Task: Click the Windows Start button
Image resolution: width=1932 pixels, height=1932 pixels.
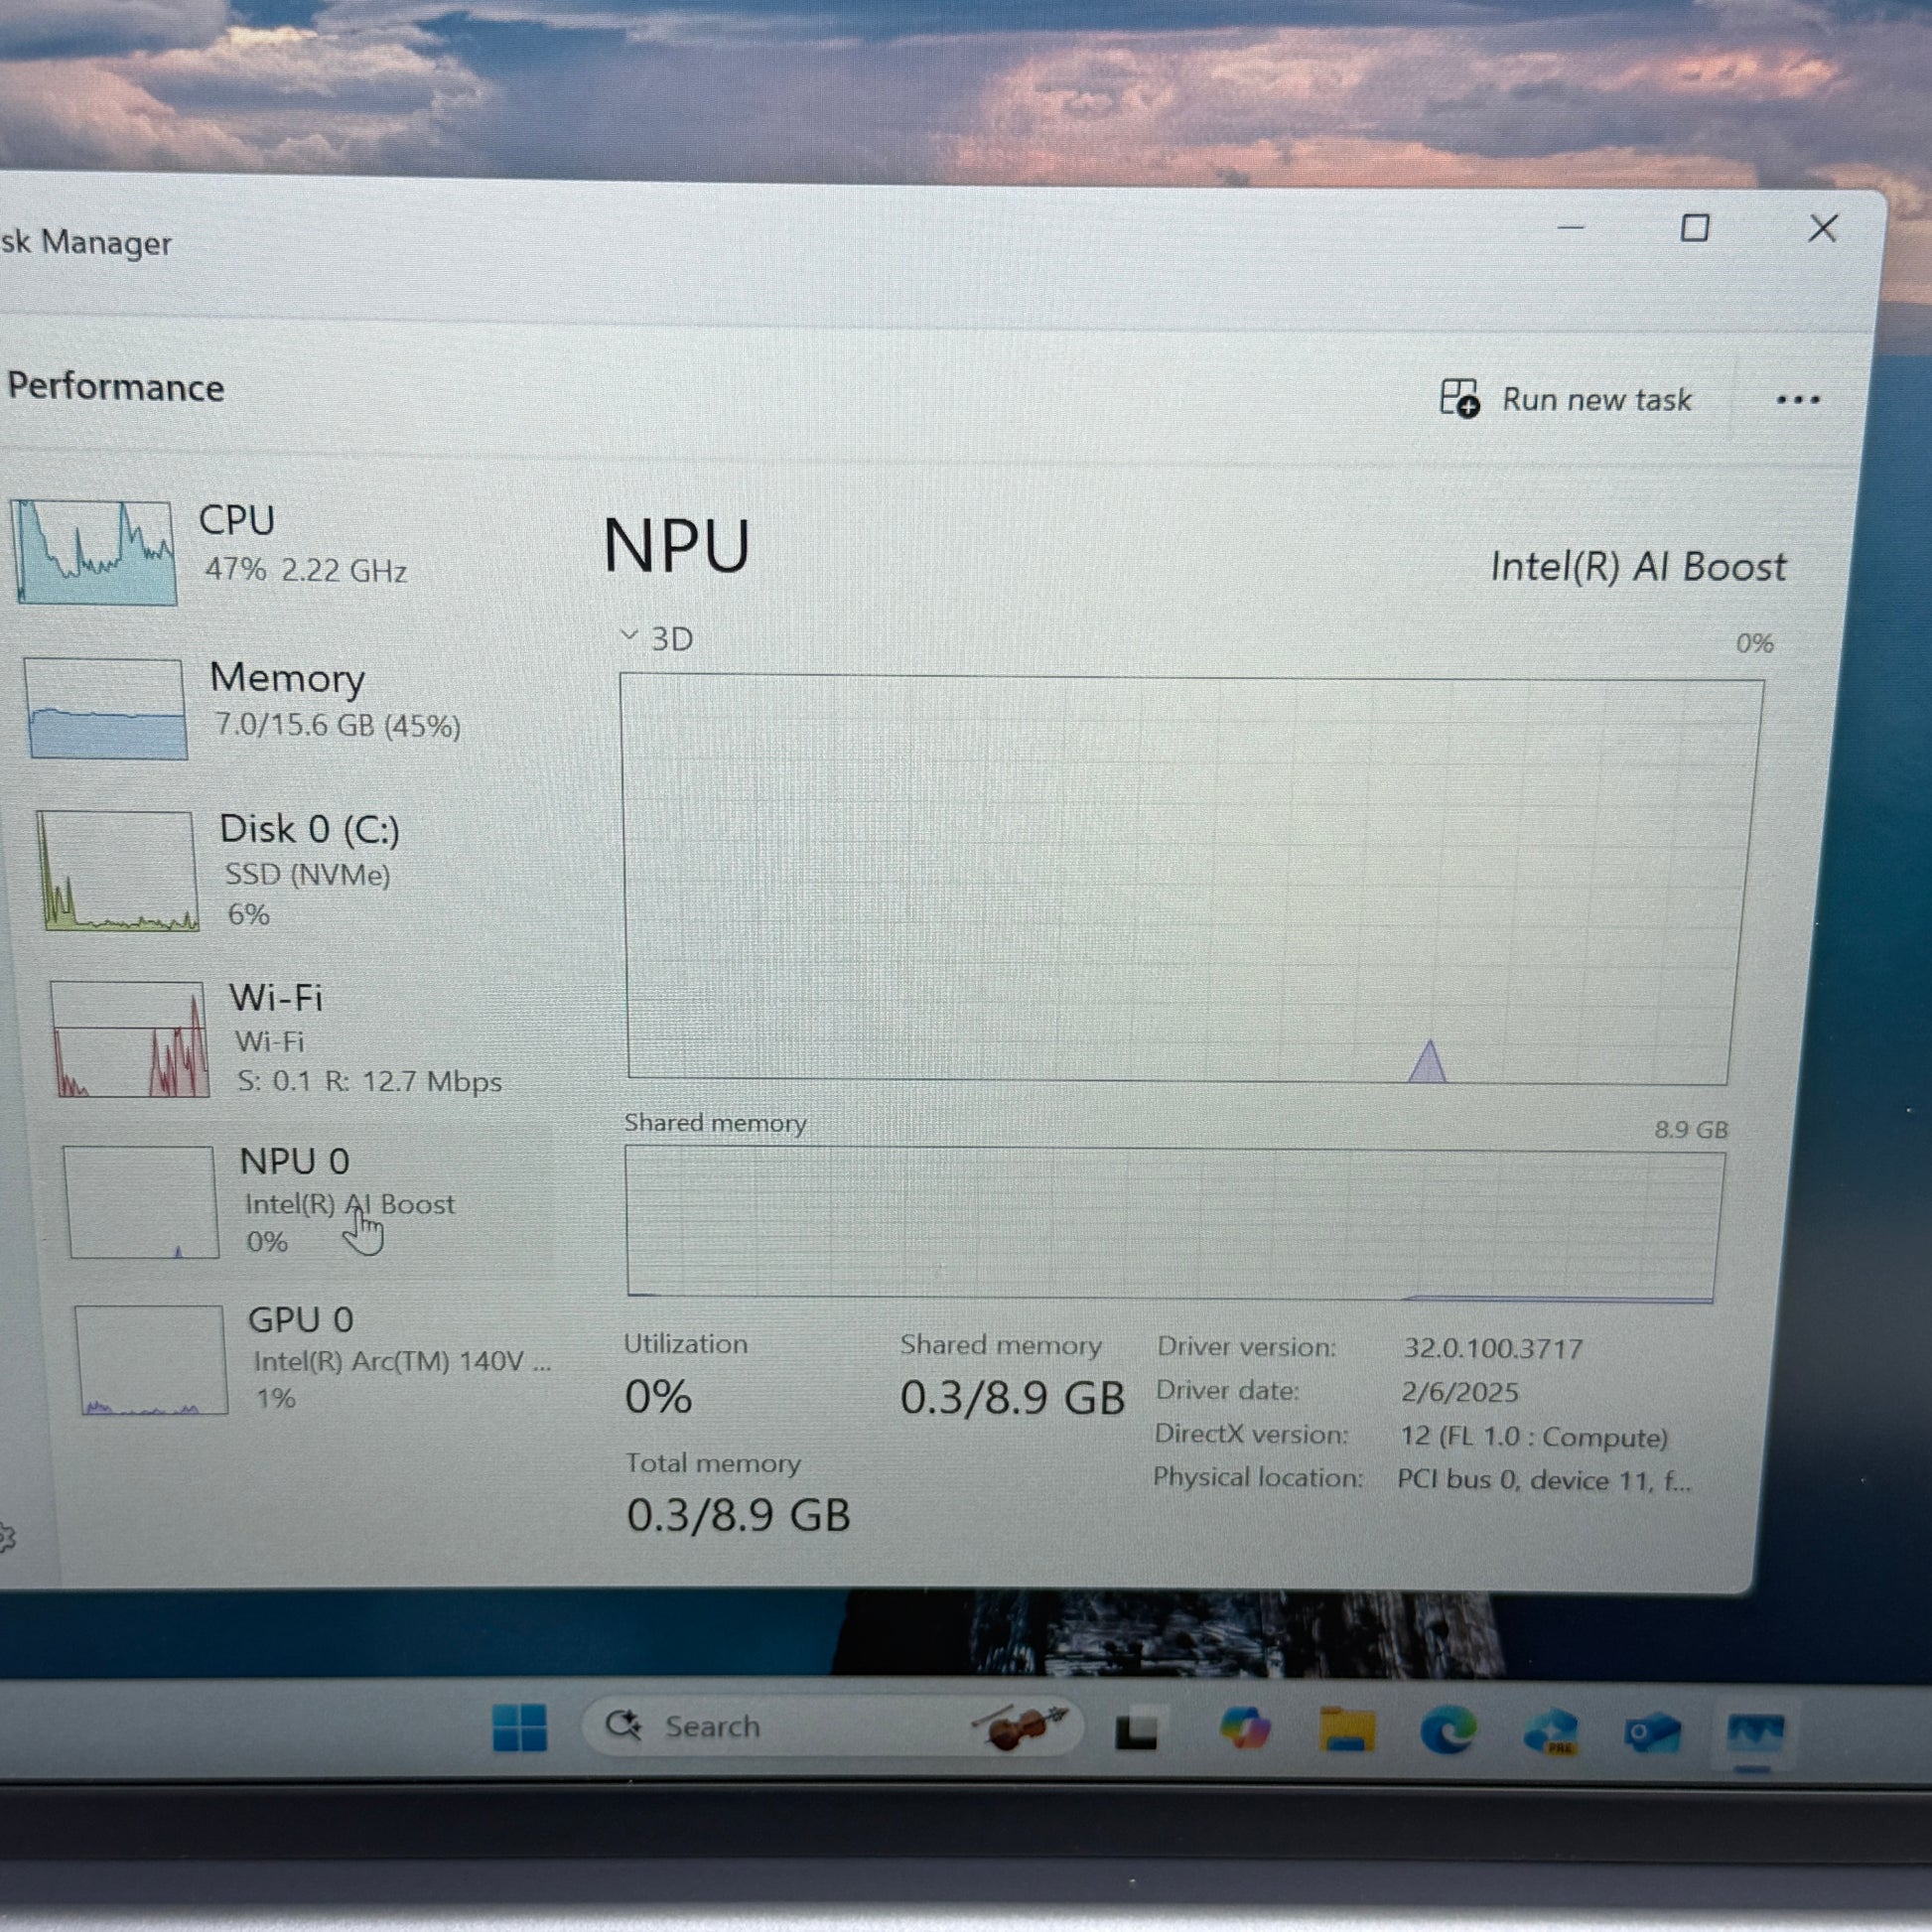Action: [x=520, y=1728]
